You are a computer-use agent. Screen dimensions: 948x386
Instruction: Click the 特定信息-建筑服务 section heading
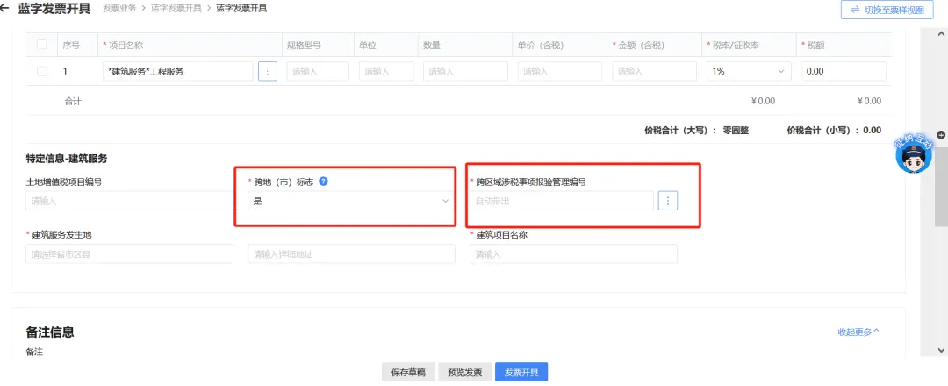point(67,159)
